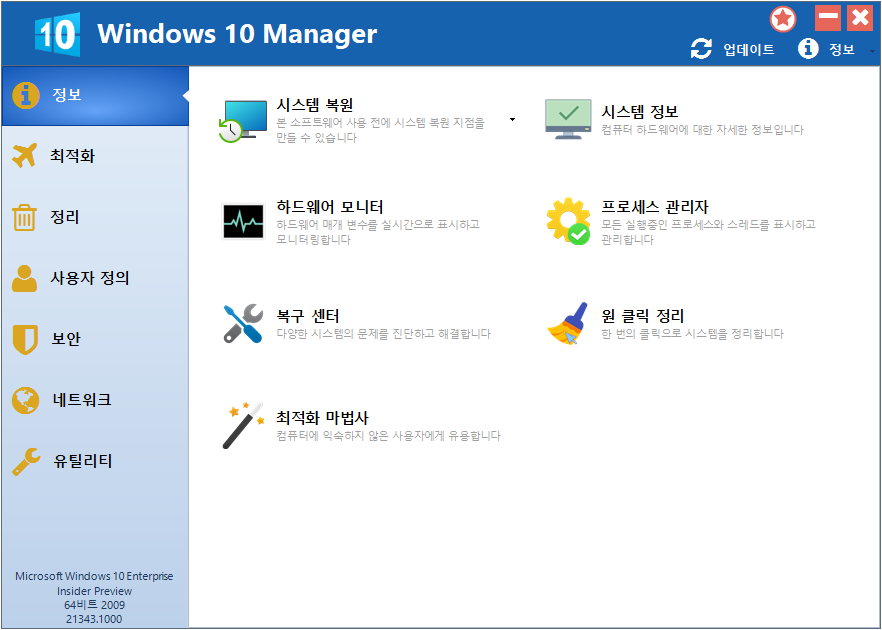Expand the 시스템 복원 dropdown arrow
Image resolution: width=882 pixels, height=630 pixels.
pos(512,119)
